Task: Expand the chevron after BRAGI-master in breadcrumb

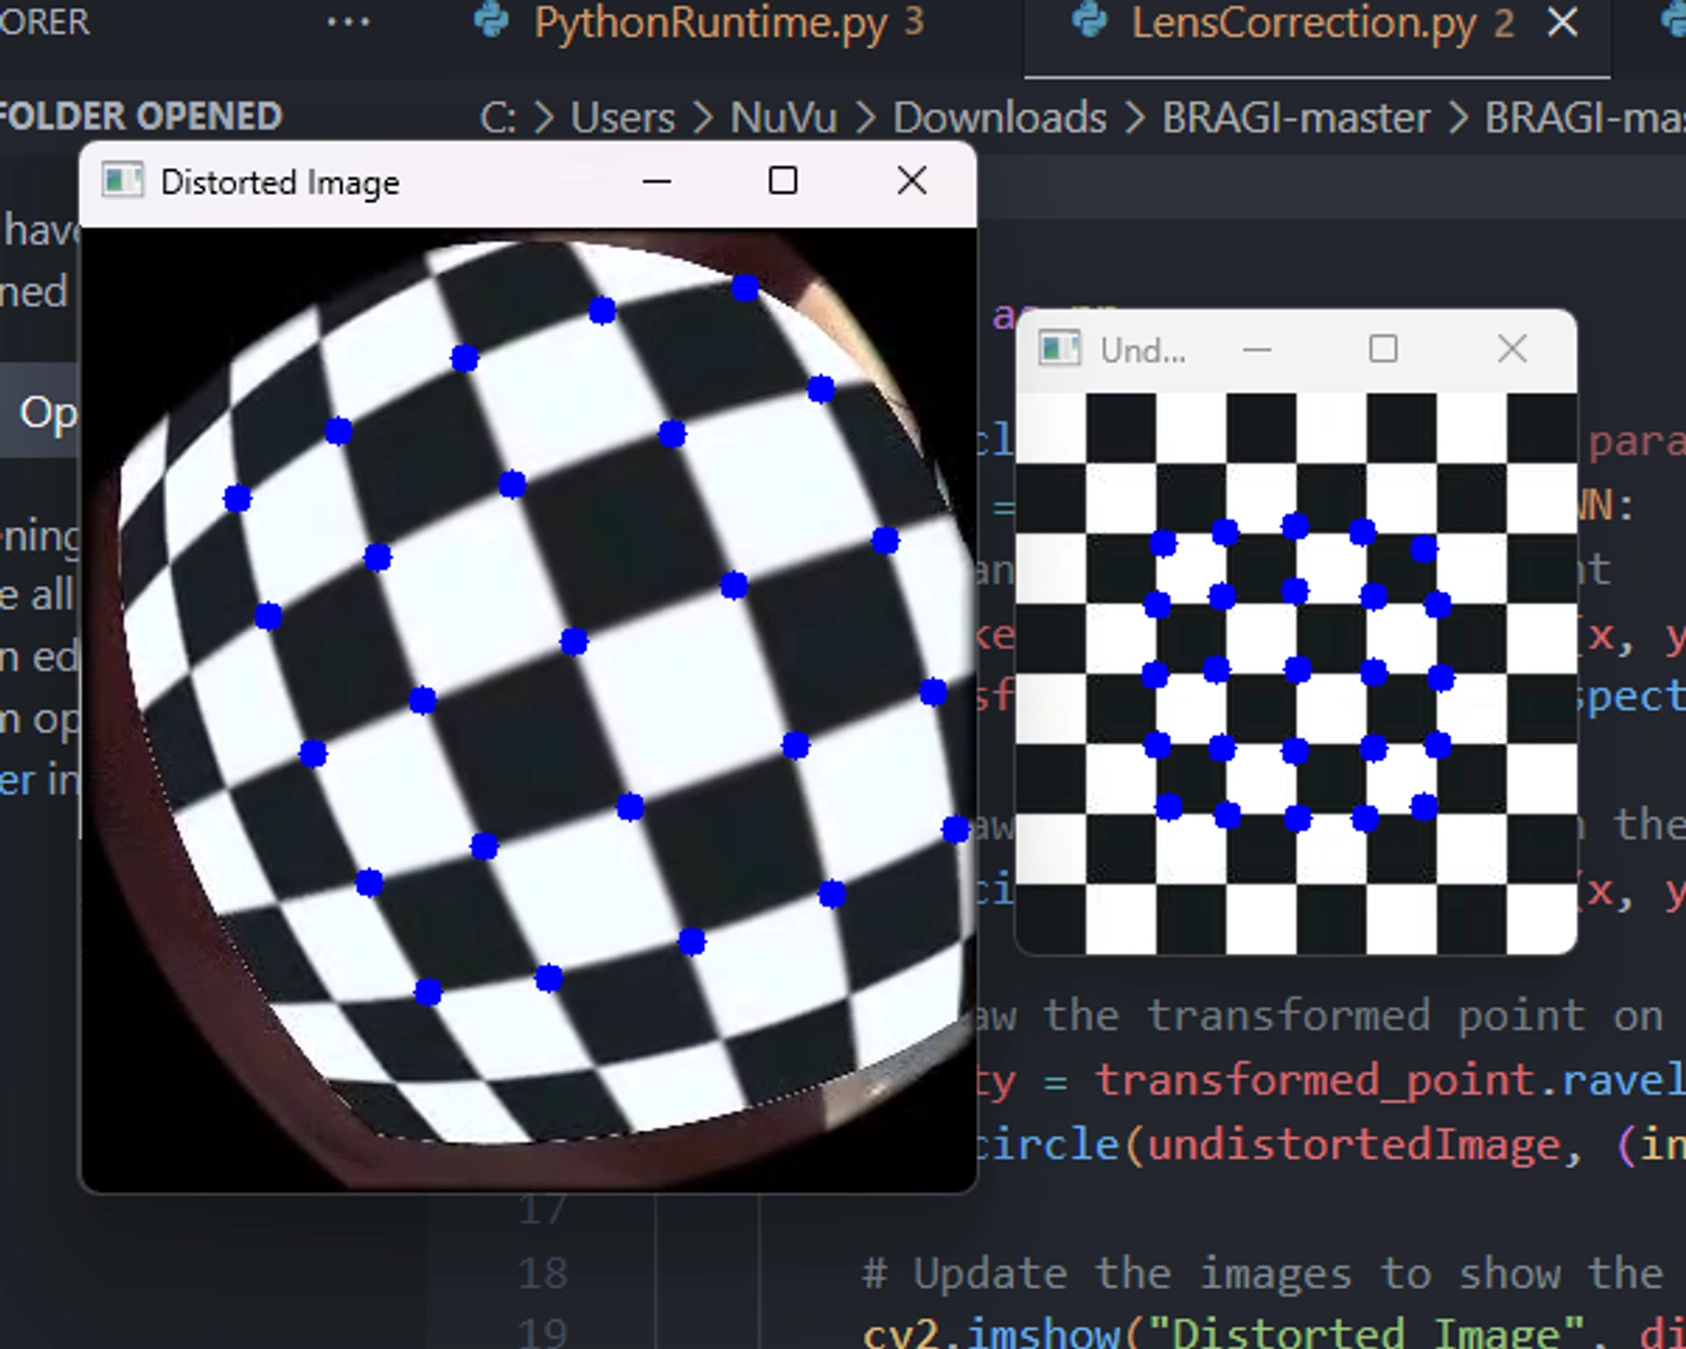Action: pyautogui.click(x=1459, y=117)
